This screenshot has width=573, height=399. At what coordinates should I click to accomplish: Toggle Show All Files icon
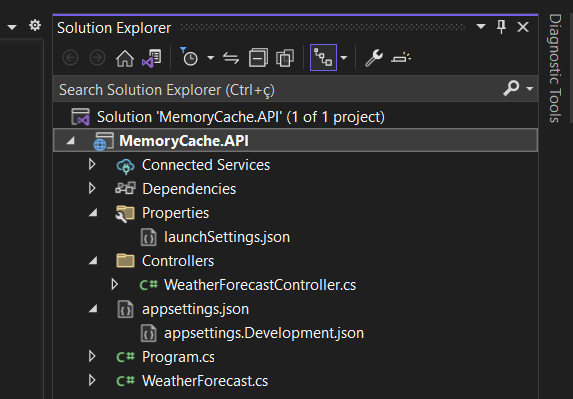click(285, 58)
